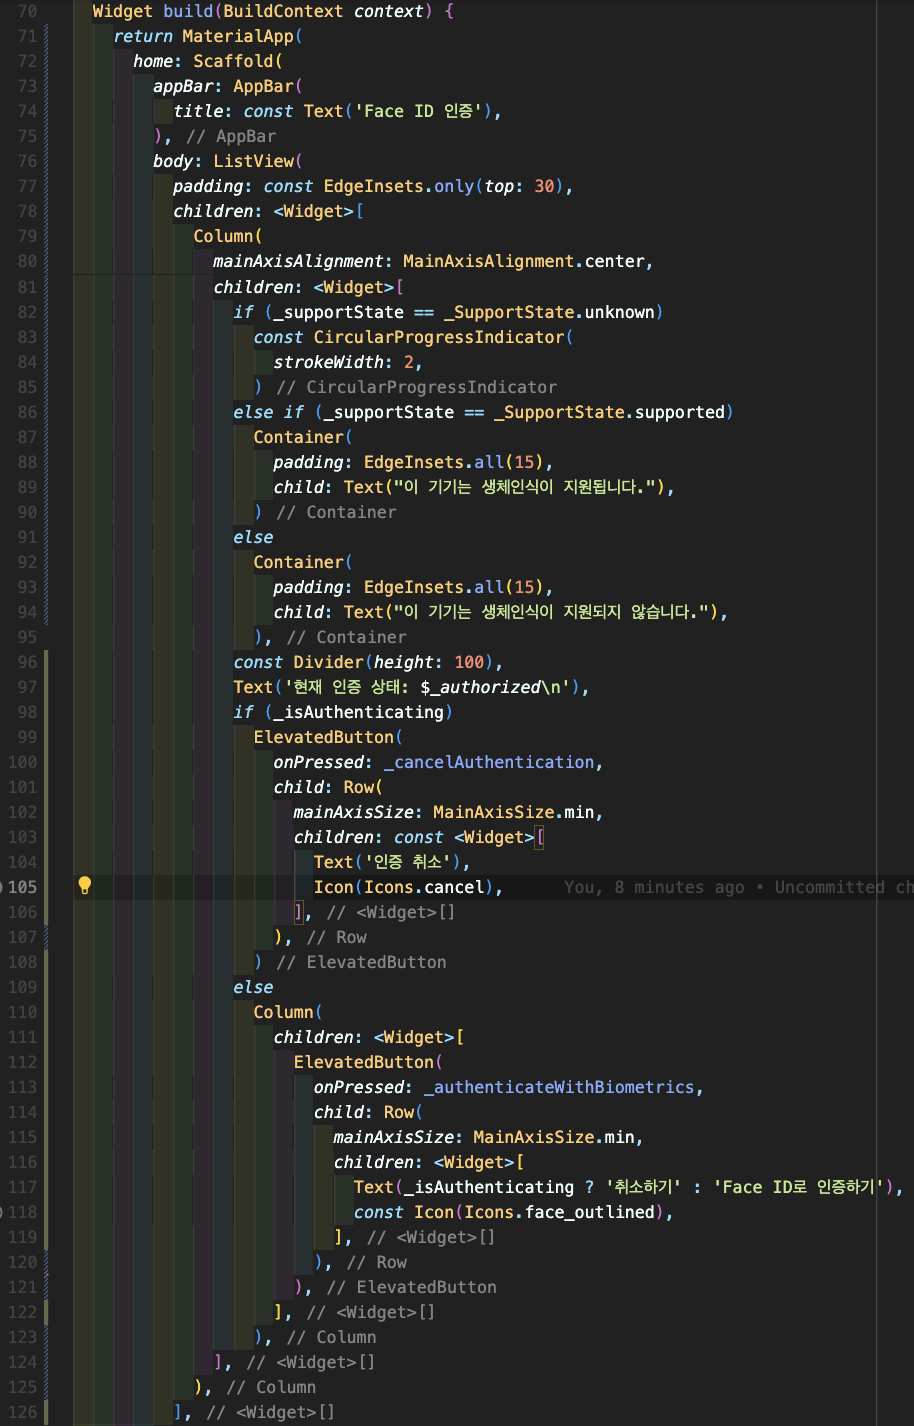Click the '취소하기' string on line 117
The height and width of the screenshot is (1426, 914).
pyautogui.click(x=644, y=1187)
